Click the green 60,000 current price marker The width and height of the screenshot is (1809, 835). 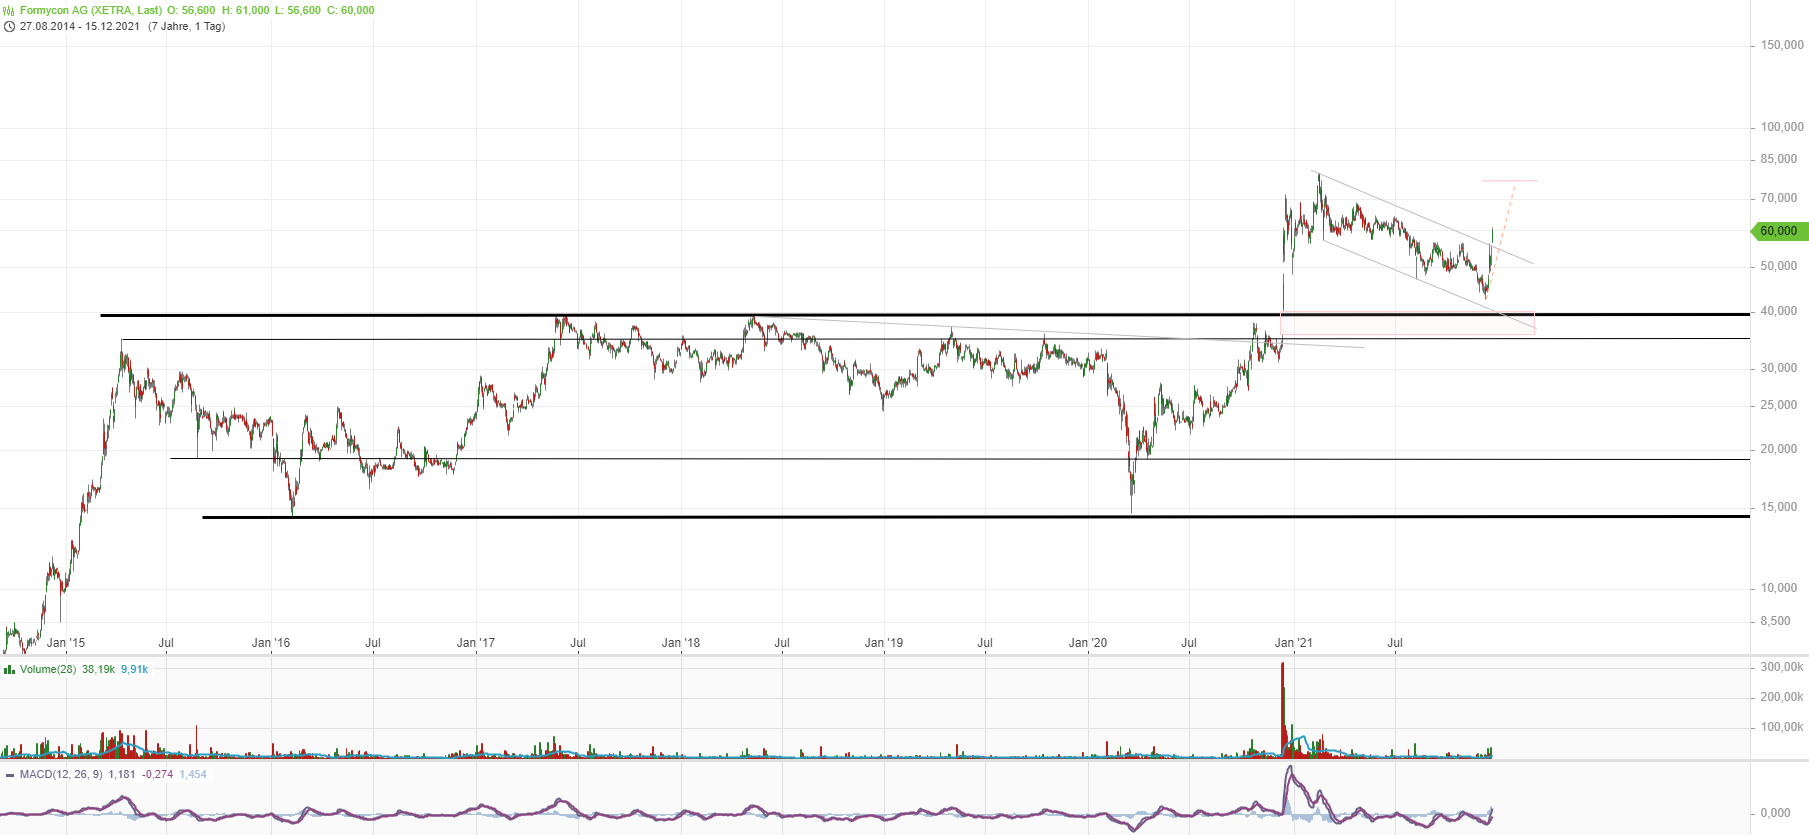pos(1779,231)
